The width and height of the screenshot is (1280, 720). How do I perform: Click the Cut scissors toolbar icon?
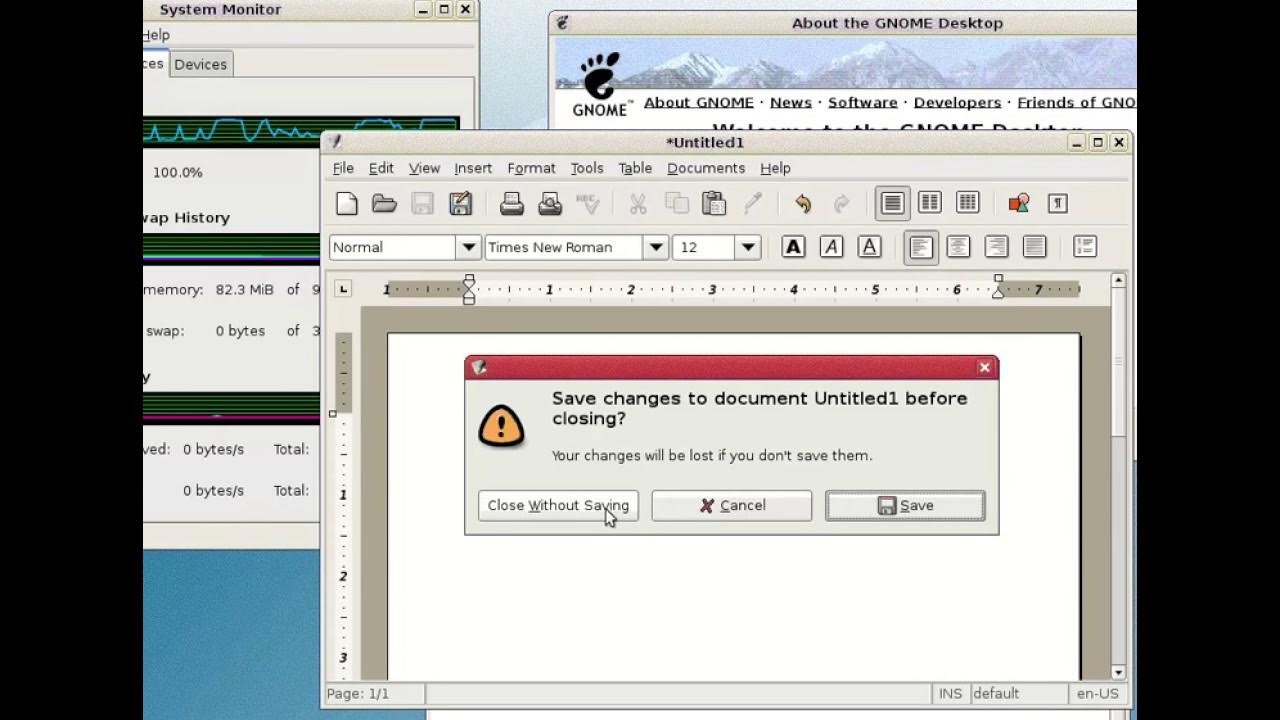tap(638, 204)
